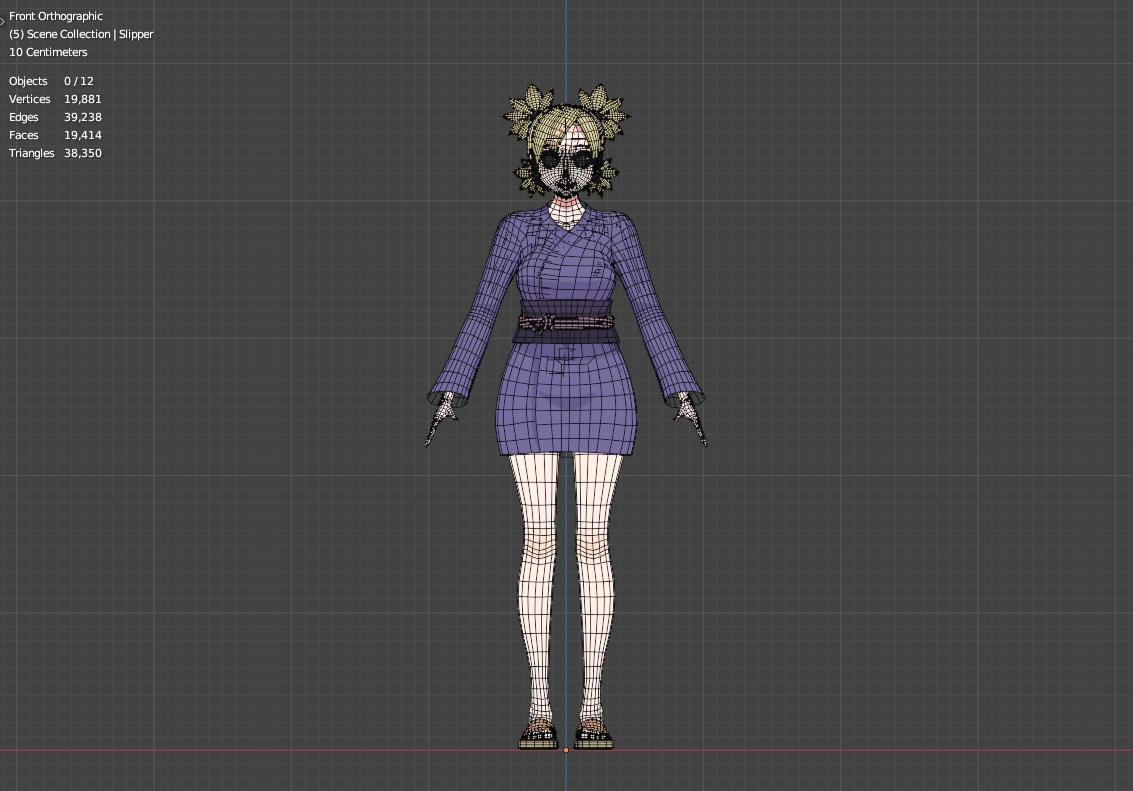Click the Triangles '38,350' statistic
Screen dimensions: 1133x791
tap(82, 153)
